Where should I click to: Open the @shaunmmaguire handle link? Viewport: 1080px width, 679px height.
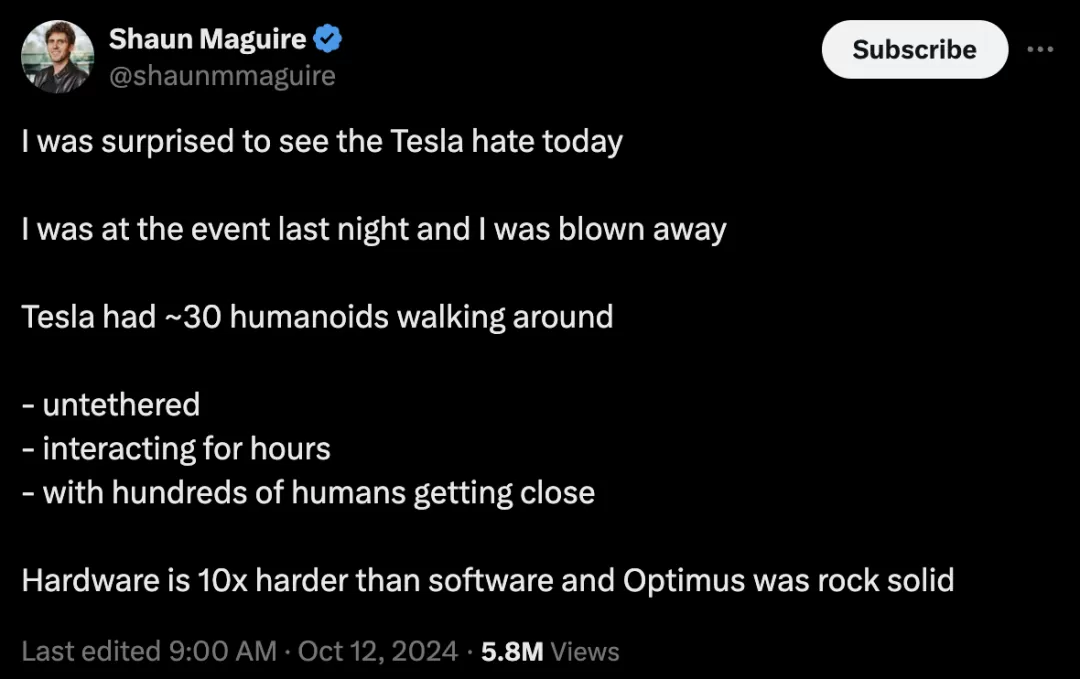(x=222, y=75)
